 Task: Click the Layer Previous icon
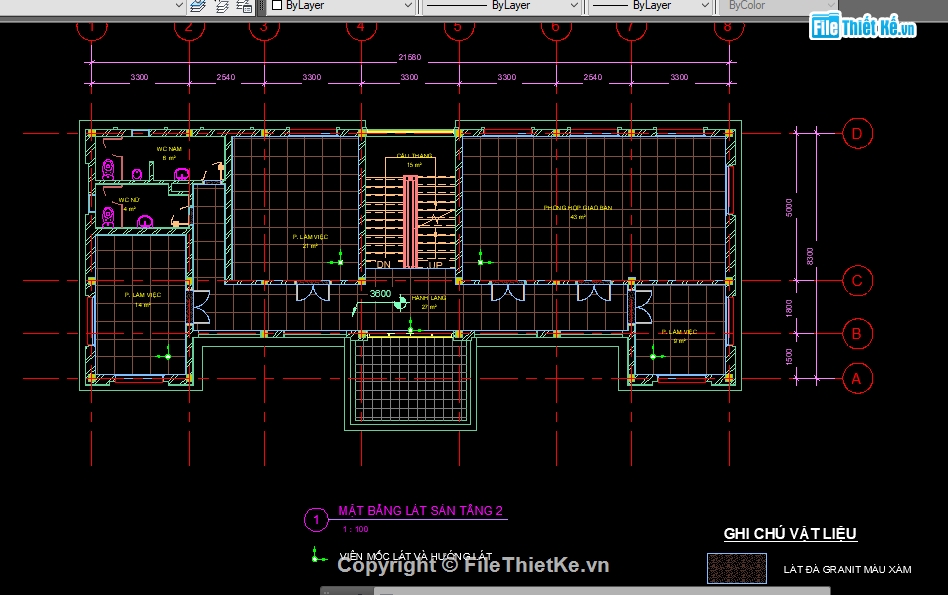point(221,6)
